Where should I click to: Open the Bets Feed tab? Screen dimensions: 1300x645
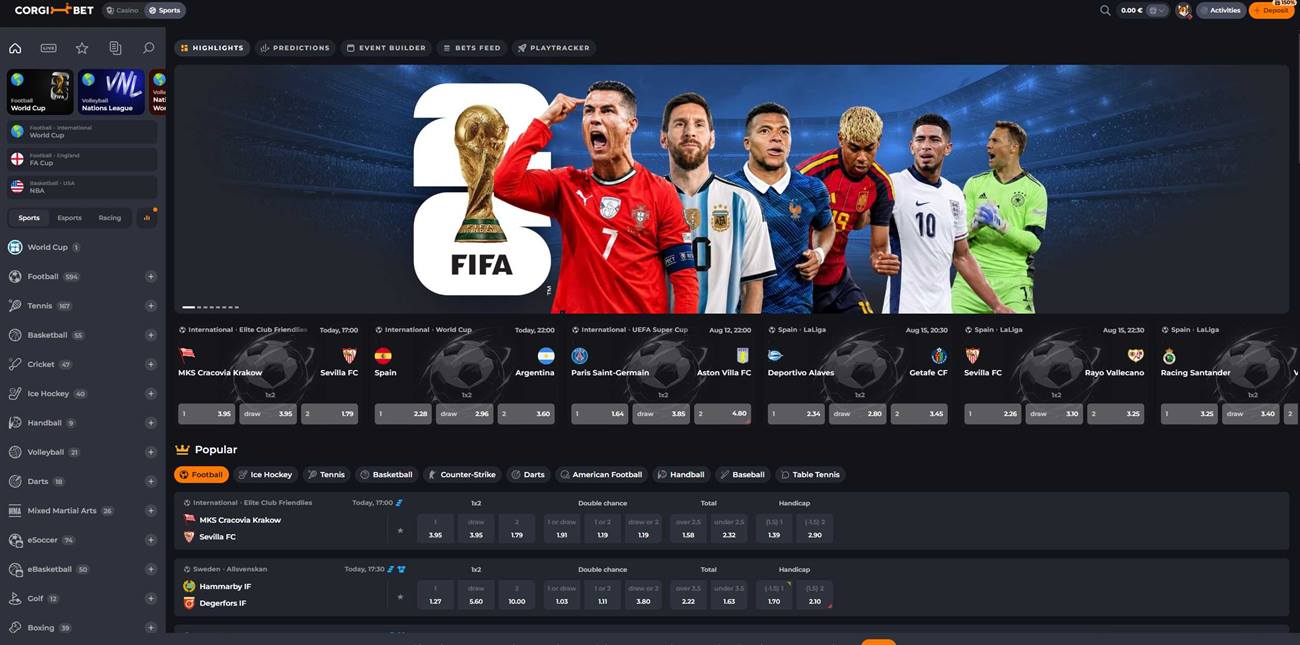click(472, 48)
